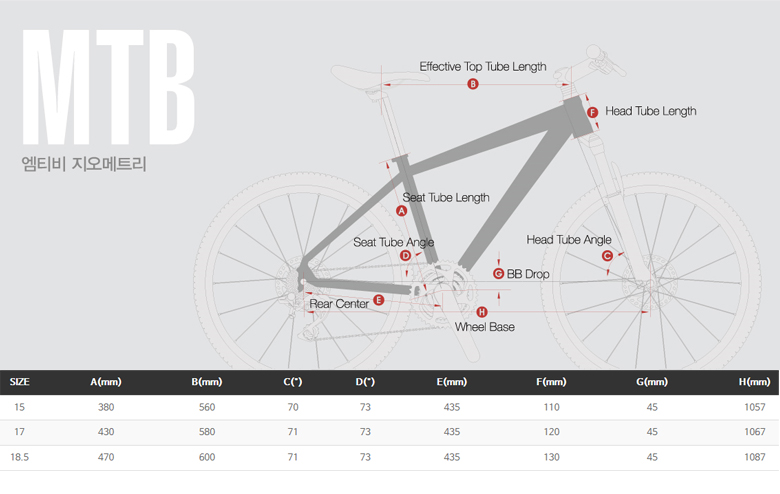Select the A(mm) column header
780x494 pixels.
[106, 382]
